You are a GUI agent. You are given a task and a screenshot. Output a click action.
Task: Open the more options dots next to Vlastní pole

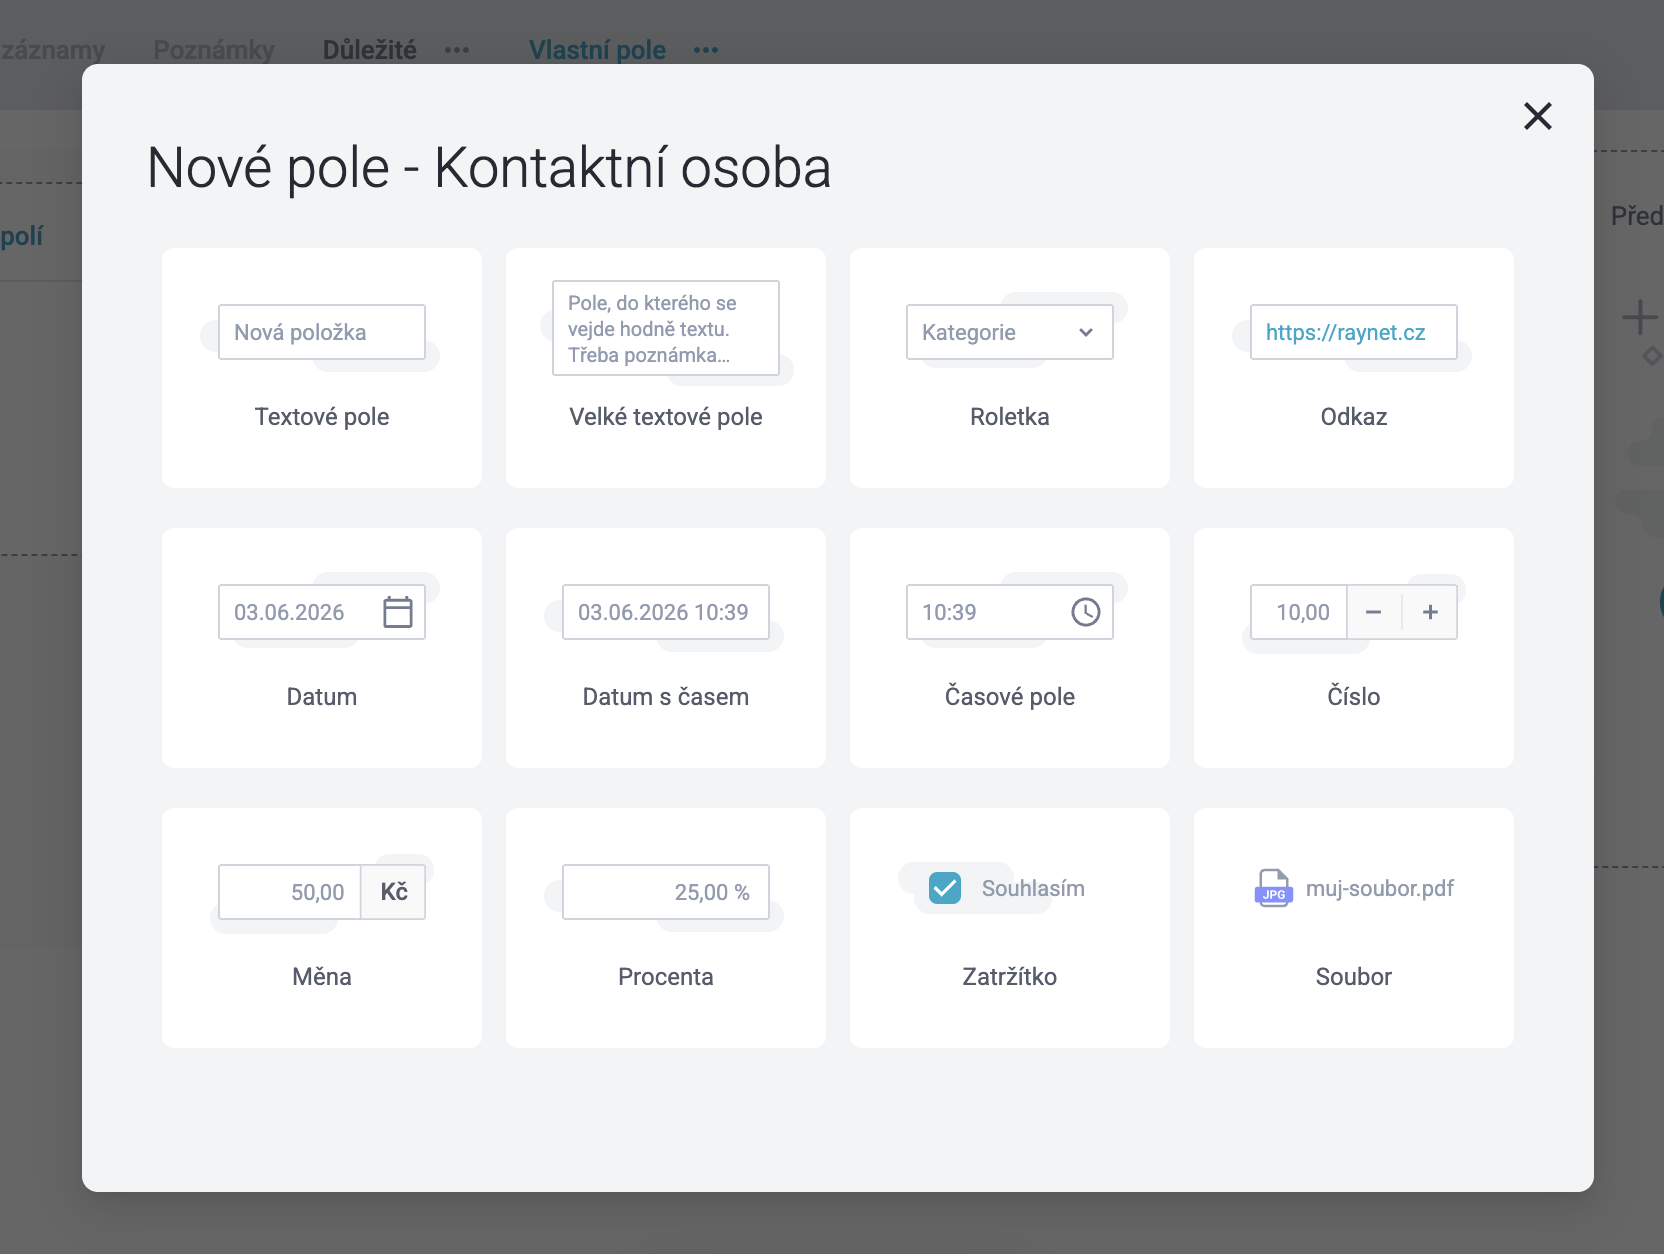706,50
